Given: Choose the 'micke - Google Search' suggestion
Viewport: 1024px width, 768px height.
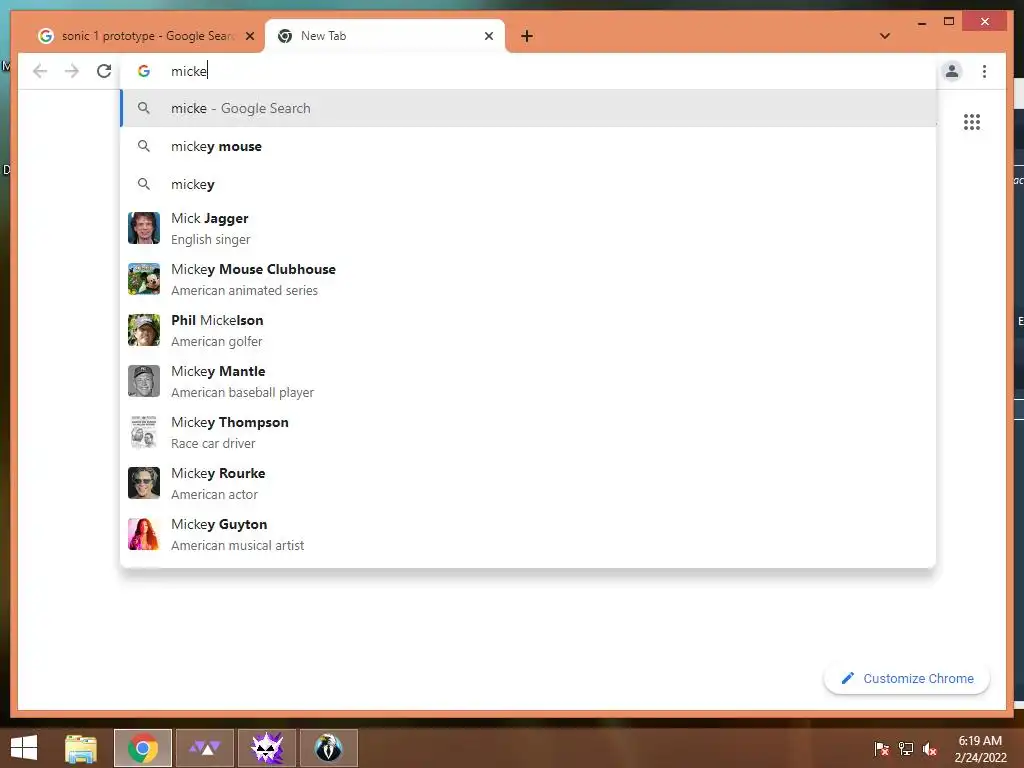Looking at the screenshot, I should [x=528, y=108].
